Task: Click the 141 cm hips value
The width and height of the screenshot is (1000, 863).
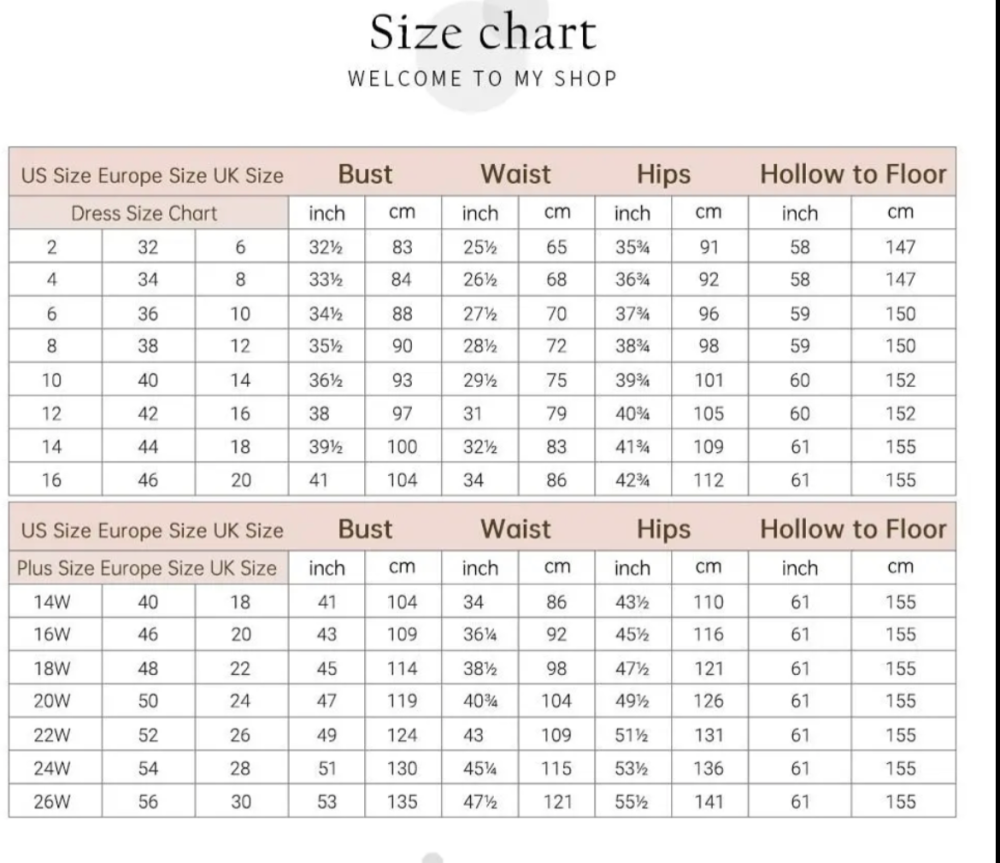Action: [x=708, y=801]
